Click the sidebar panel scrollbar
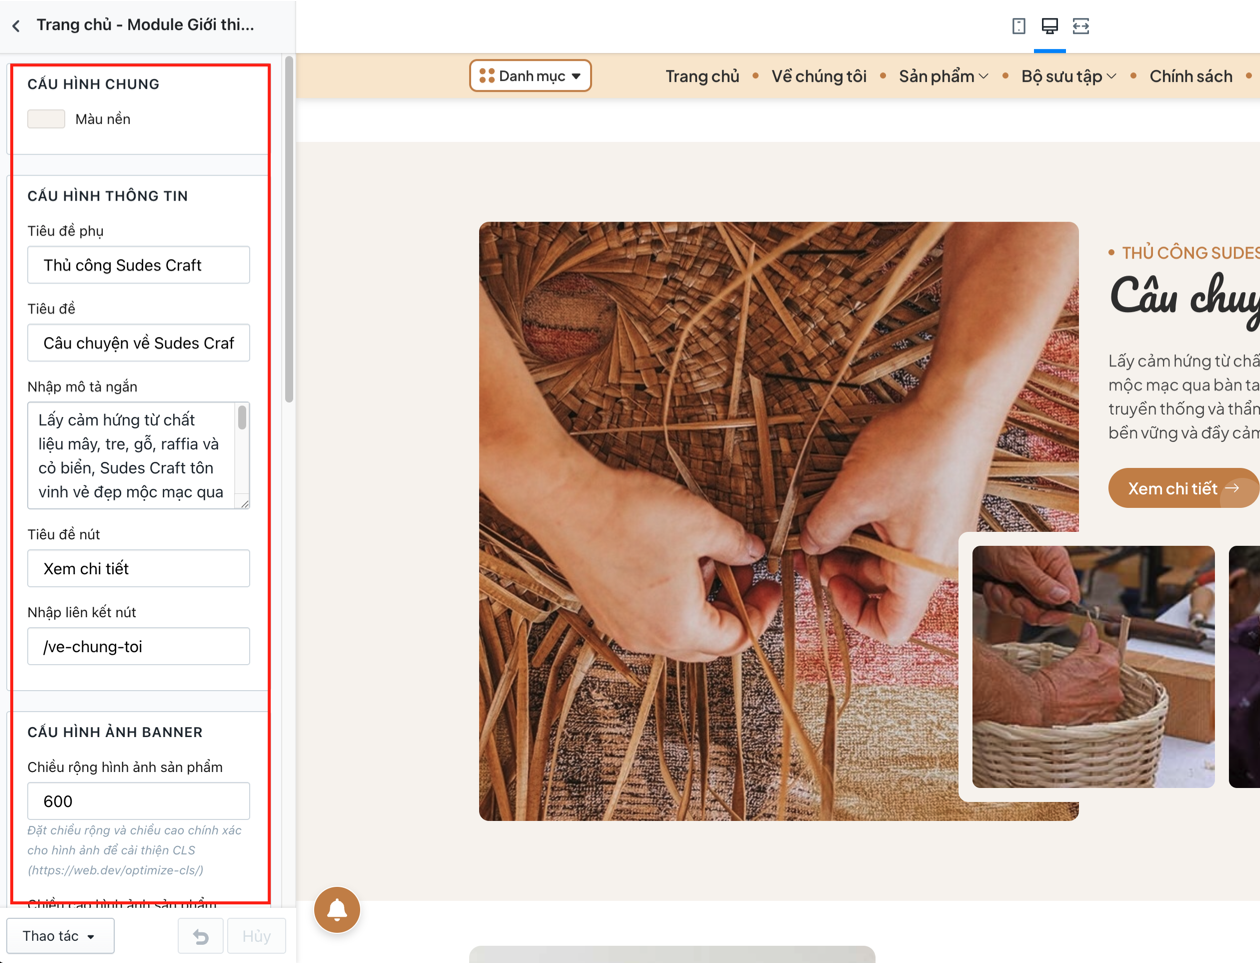This screenshot has height=963, width=1260. tap(289, 230)
